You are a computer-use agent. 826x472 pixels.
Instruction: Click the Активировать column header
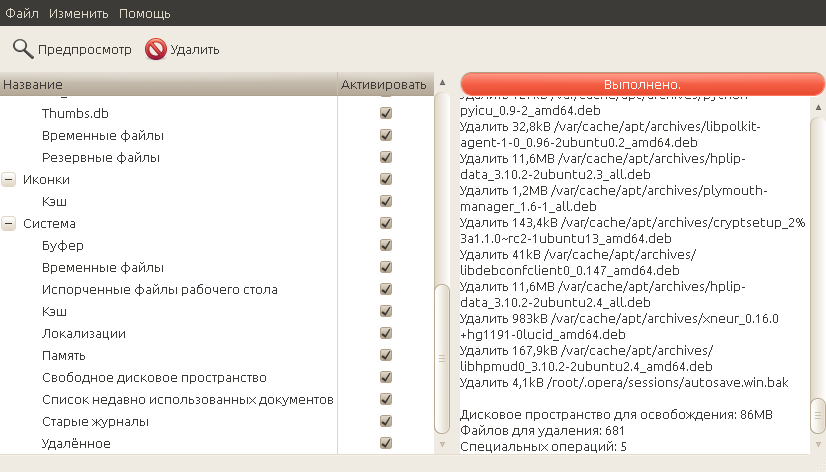[x=383, y=84]
